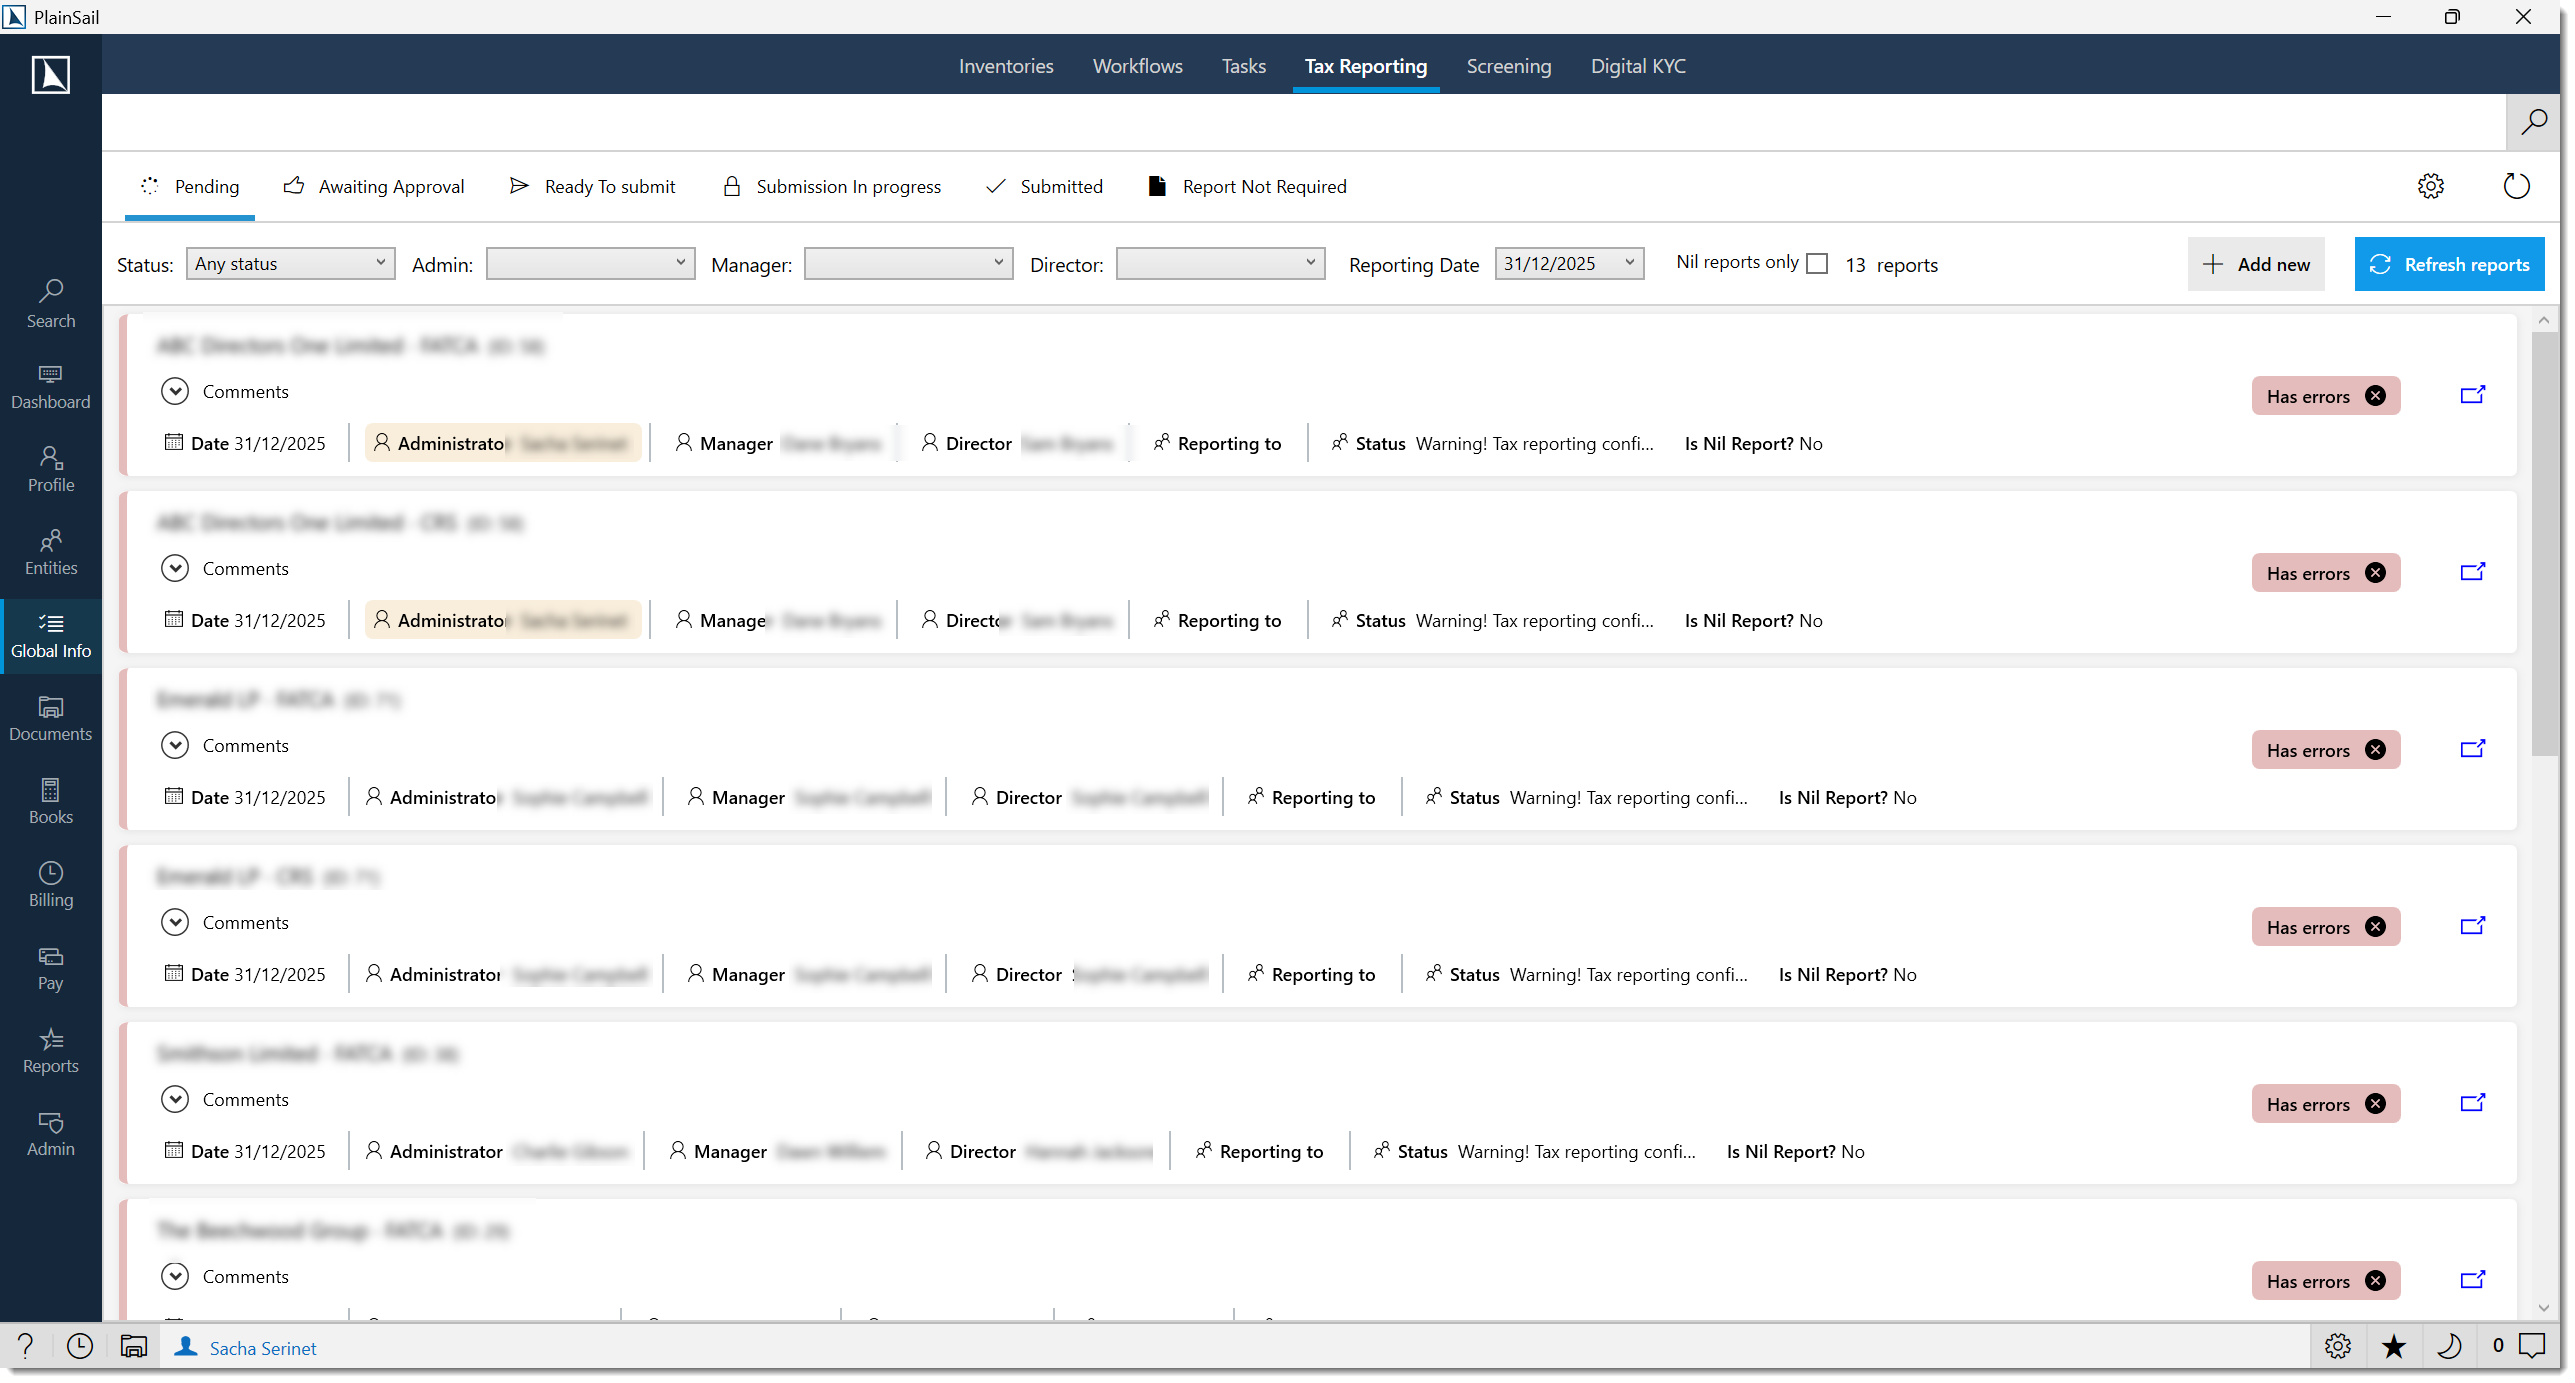Open the Billing sidebar icon

pyautogui.click(x=51, y=884)
